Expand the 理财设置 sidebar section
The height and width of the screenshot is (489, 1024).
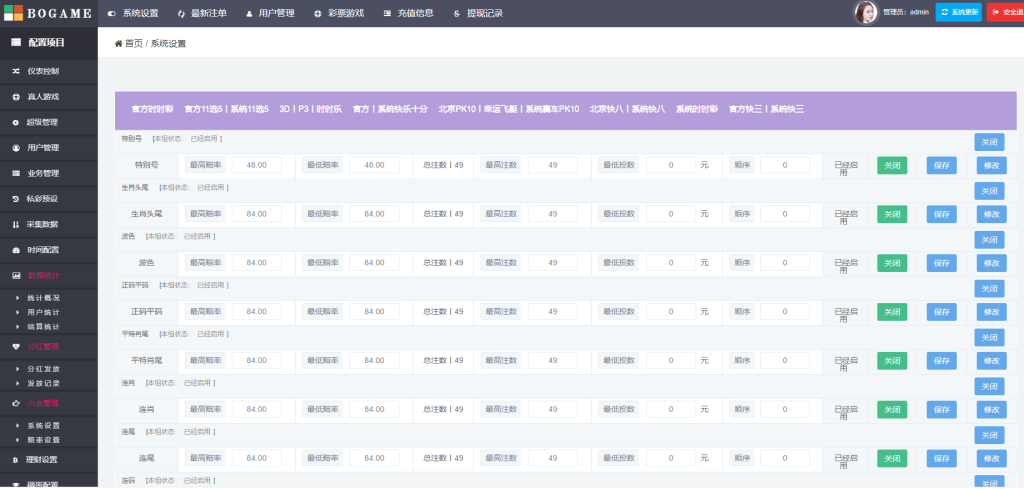42,459
